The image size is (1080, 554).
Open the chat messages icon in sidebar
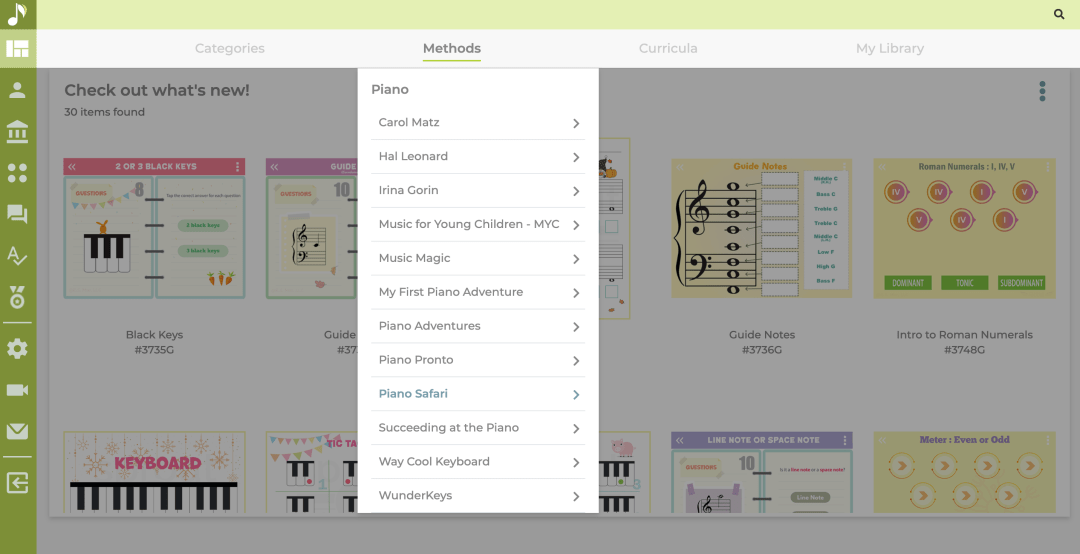pyautogui.click(x=17, y=214)
